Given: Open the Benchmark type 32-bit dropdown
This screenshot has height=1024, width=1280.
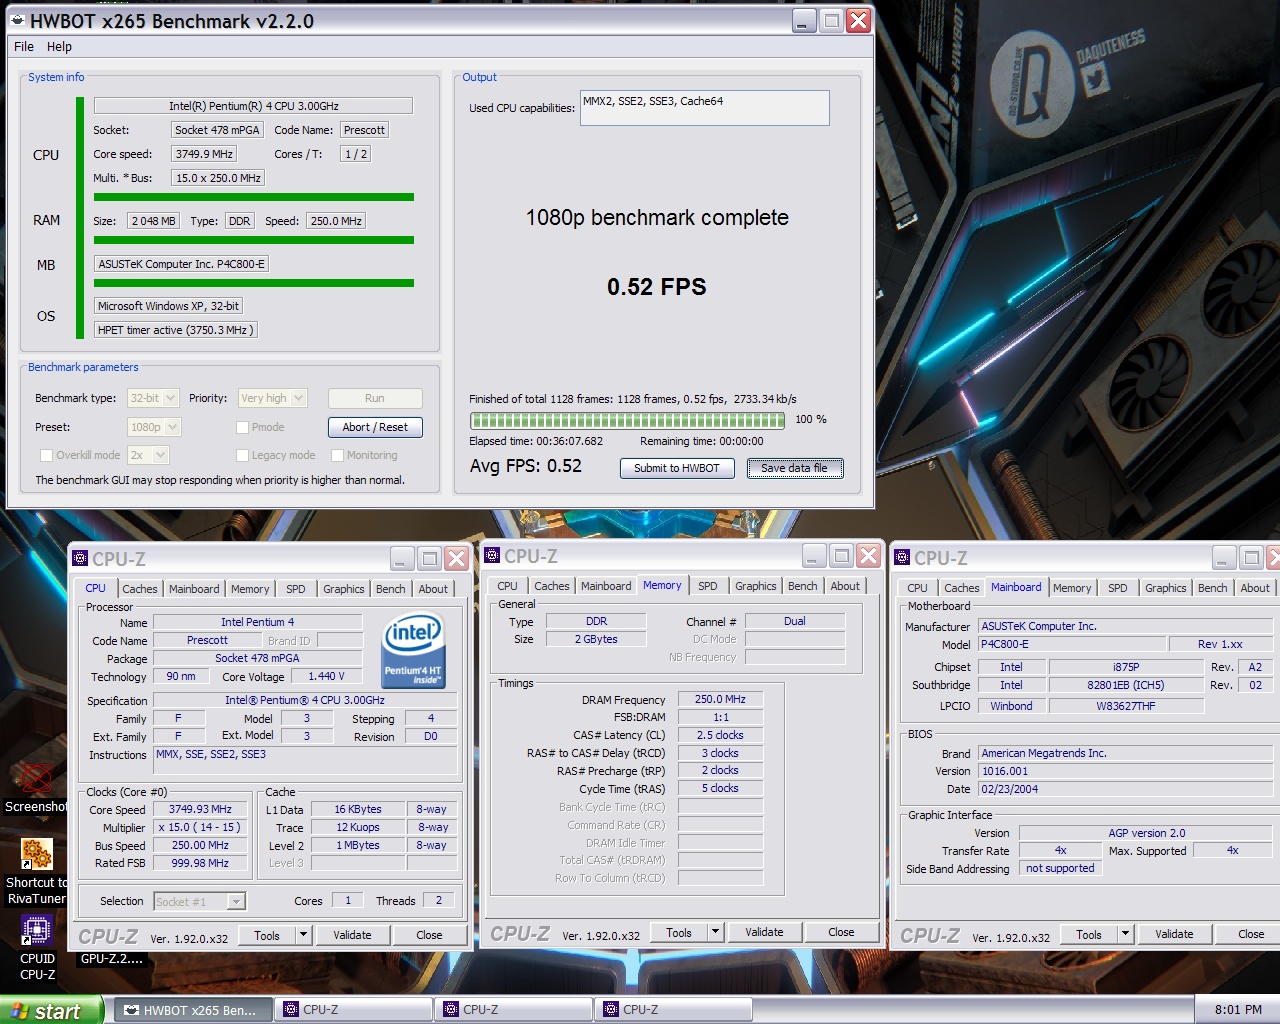Looking at the screenshot, I should click(153, 398).
